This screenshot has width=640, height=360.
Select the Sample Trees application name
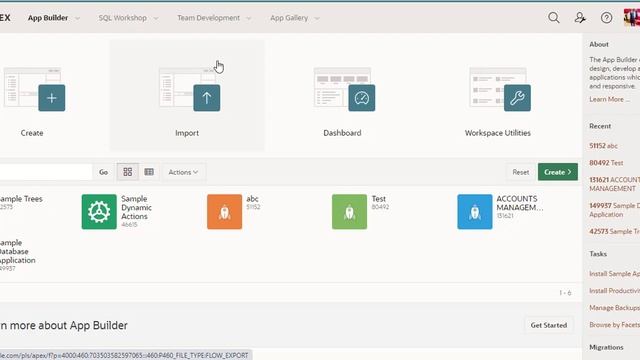(21, 199)
